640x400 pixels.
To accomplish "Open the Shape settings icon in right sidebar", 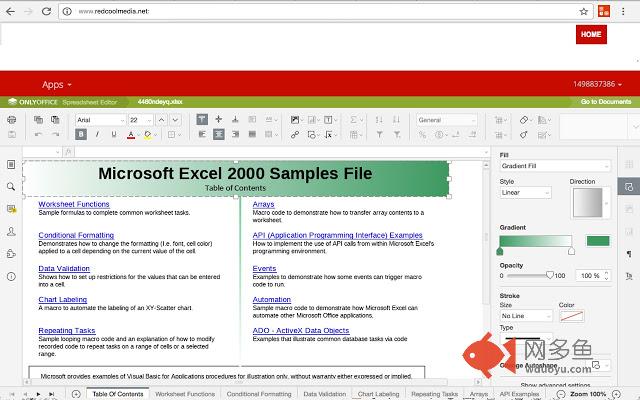I will (629, 187).
